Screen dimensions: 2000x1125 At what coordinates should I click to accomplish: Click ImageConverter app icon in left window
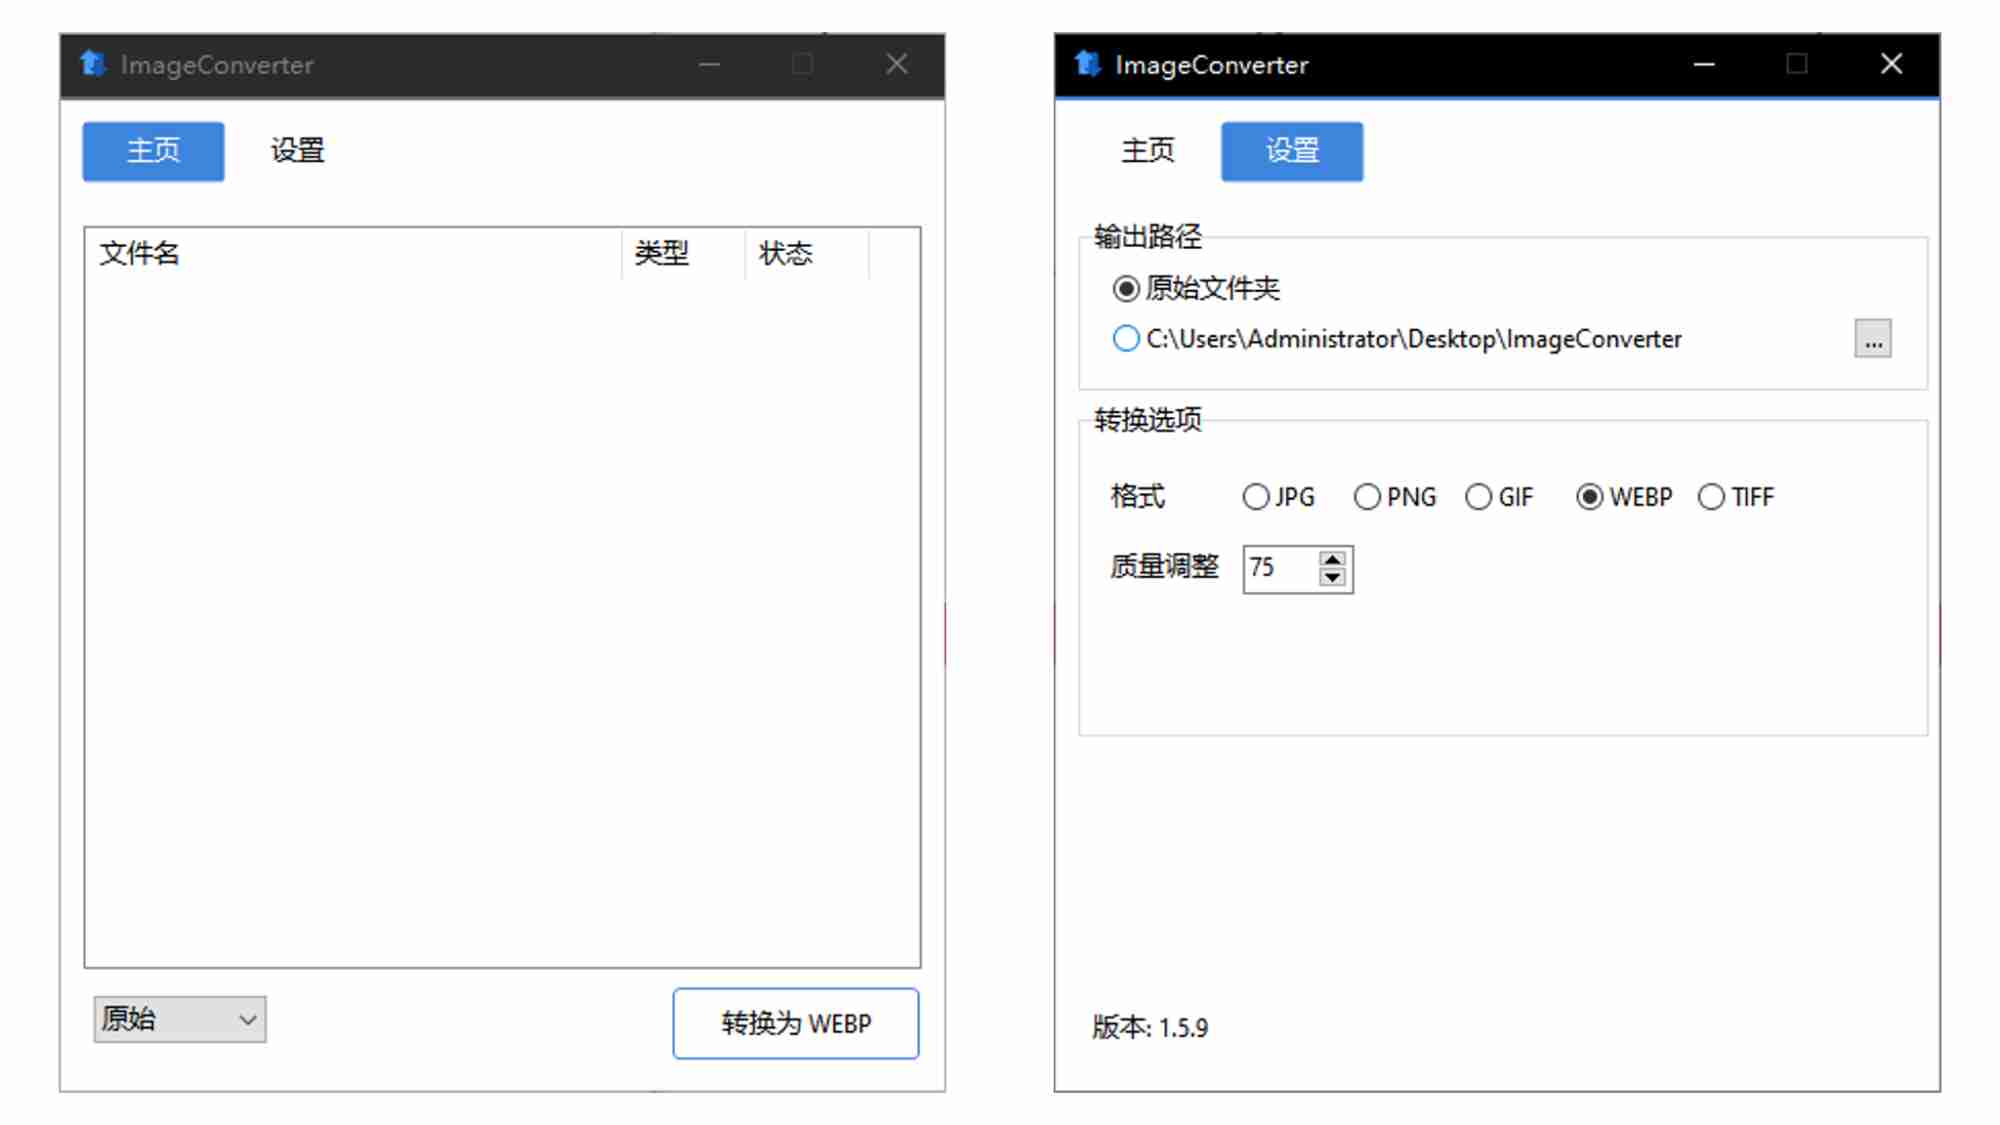pyautogui.click(x=93, y=64)
